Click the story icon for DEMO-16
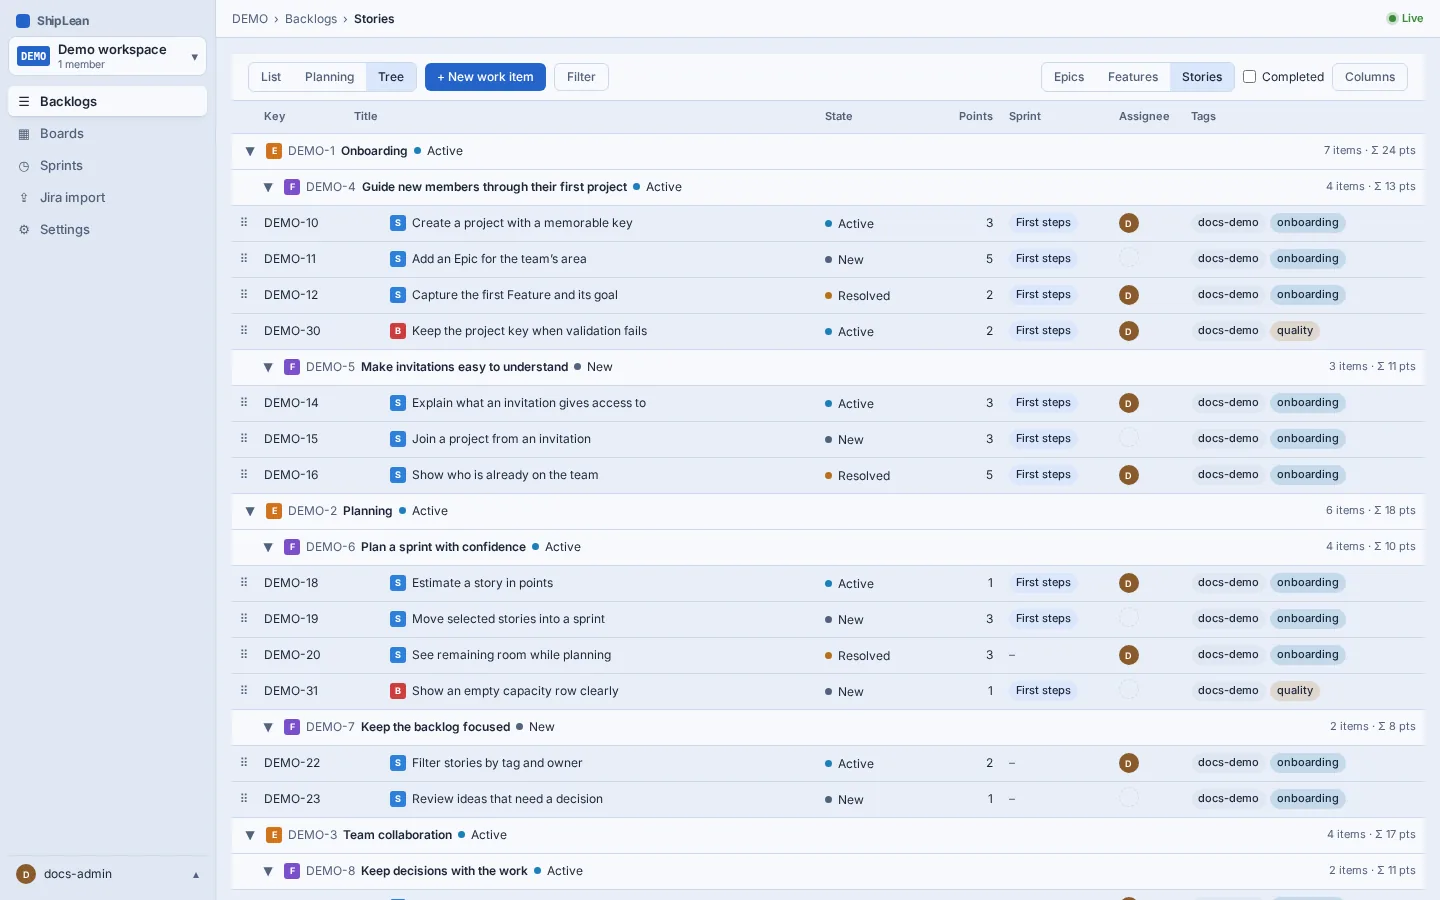This screenshot has height=900, width=1440. point(398,475)
